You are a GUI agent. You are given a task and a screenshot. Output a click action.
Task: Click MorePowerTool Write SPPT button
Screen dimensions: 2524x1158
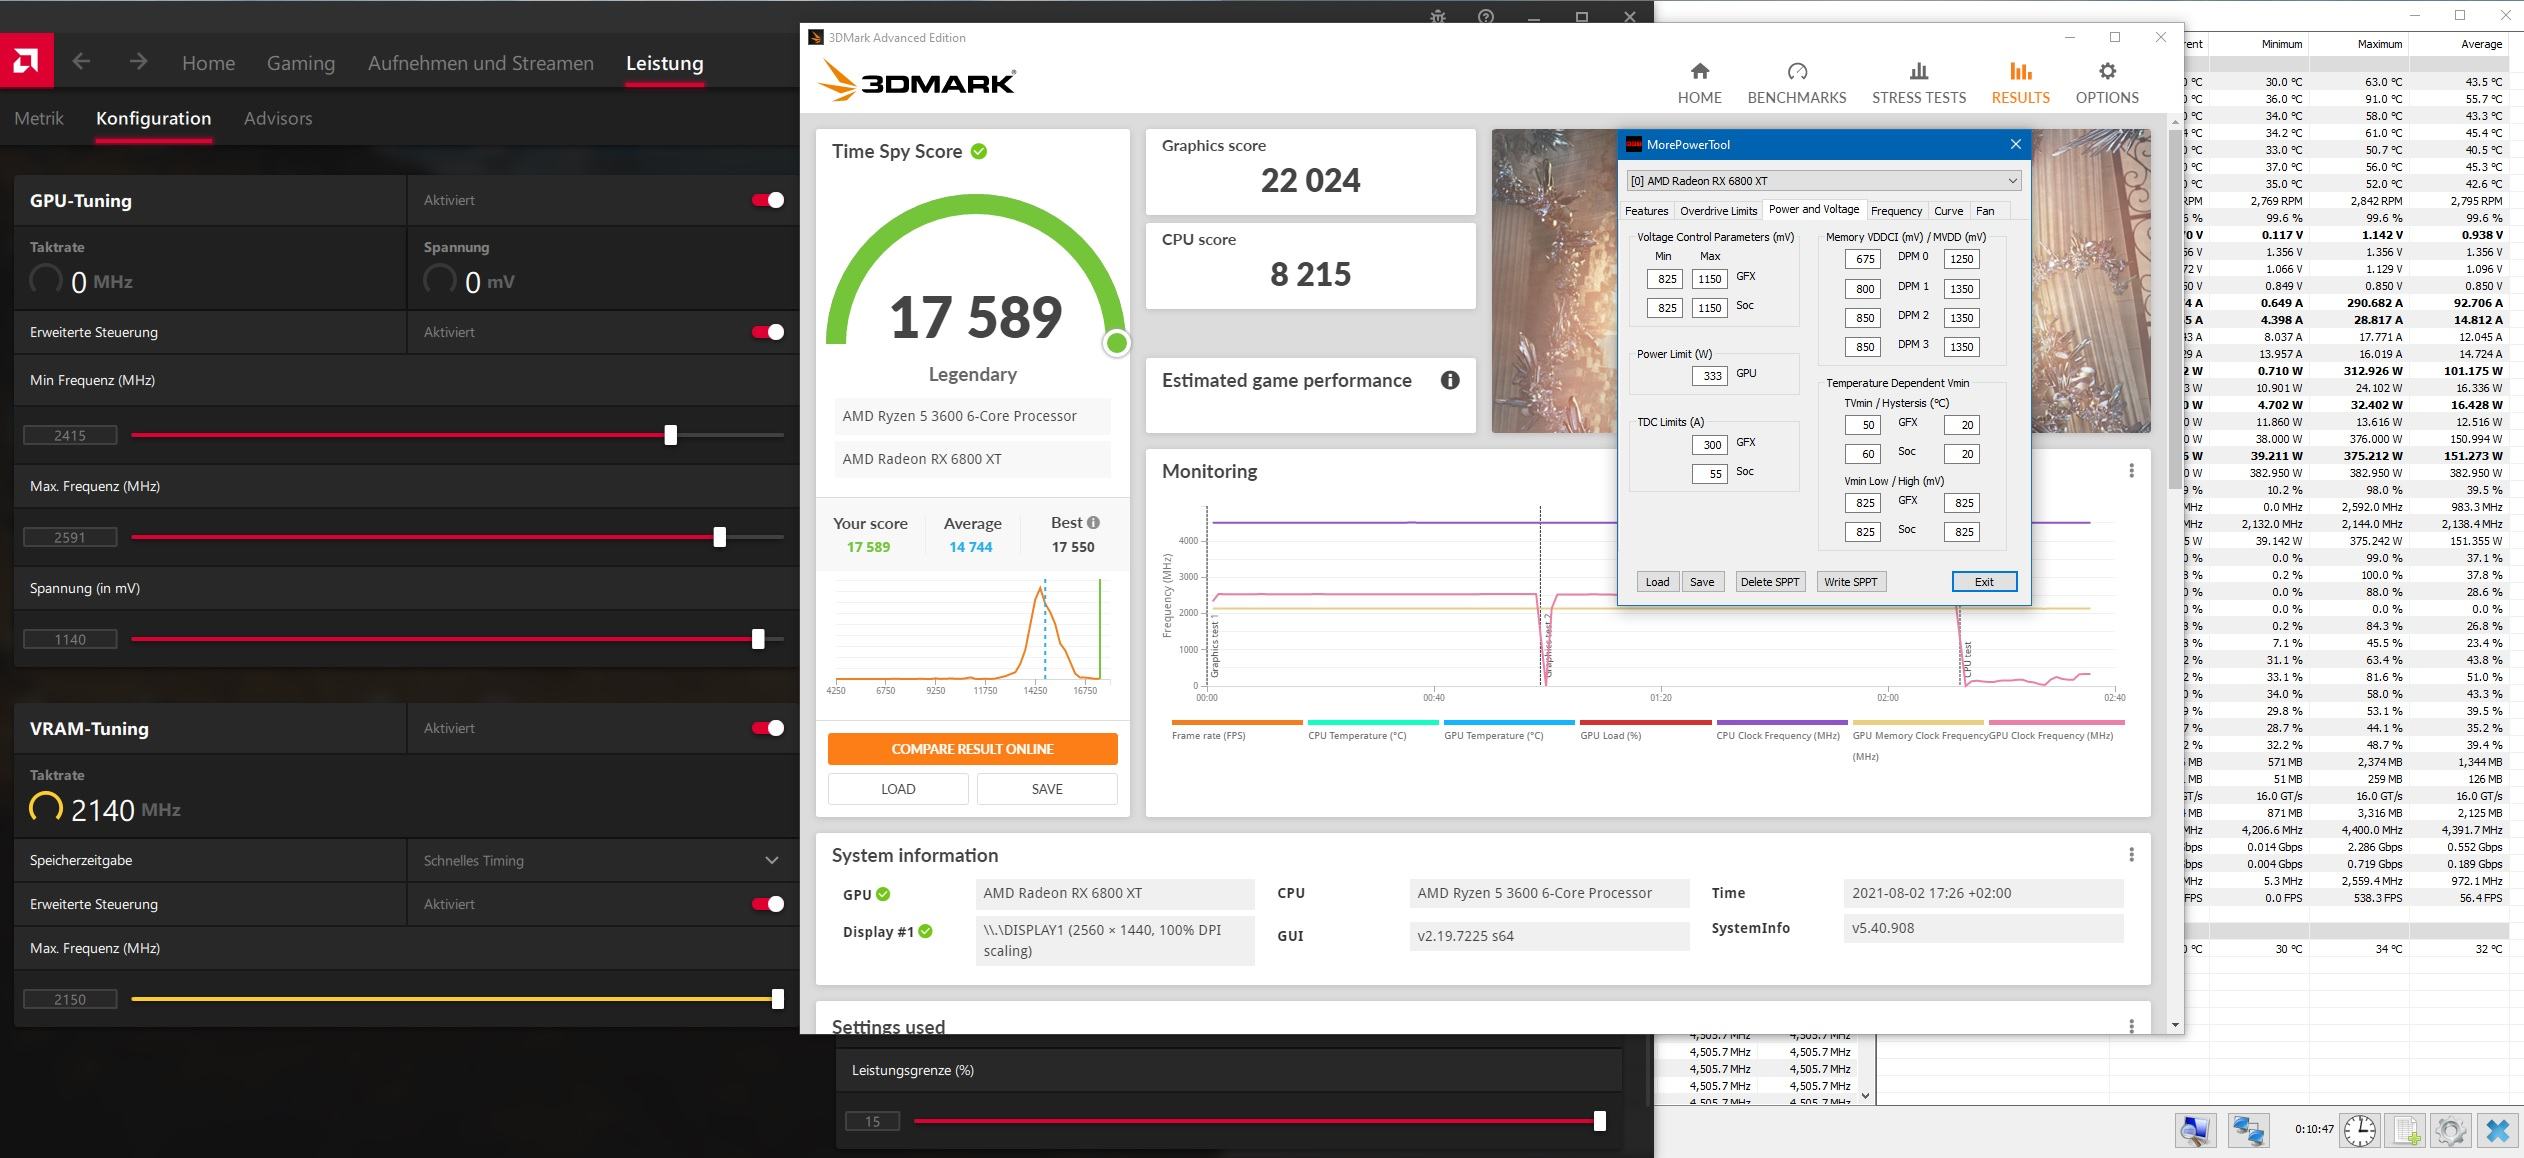(x=1850, y=582)
